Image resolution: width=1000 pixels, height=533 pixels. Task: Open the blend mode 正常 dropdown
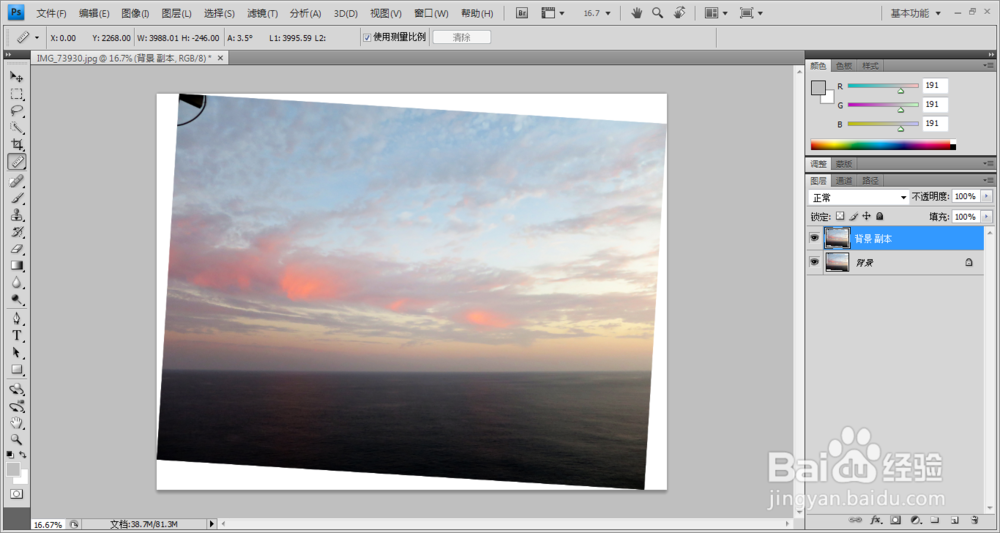858,197
